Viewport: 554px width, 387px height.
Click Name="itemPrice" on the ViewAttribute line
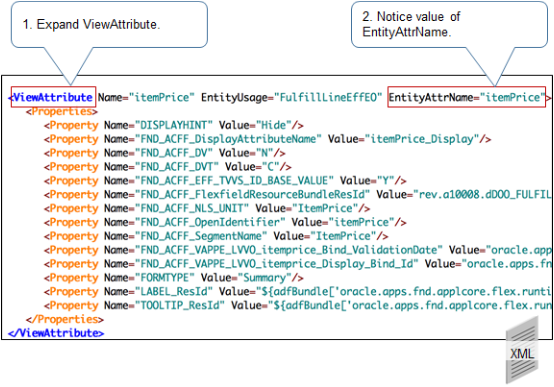pyautogui.click(x=146, y=97)
